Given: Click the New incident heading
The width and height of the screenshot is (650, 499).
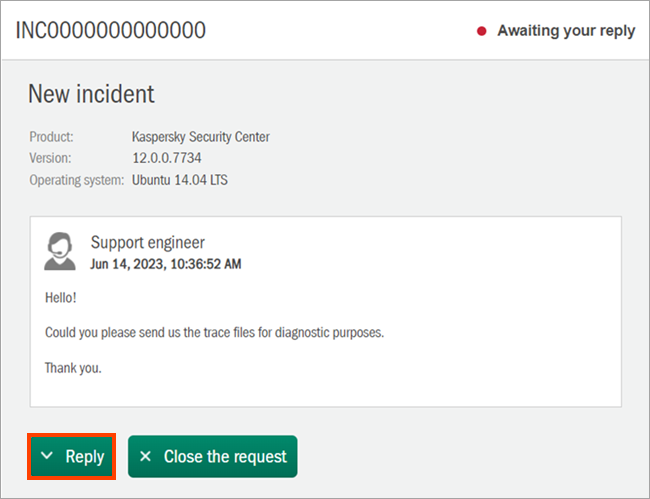Looking at the screenshot, I should (91, 94).
